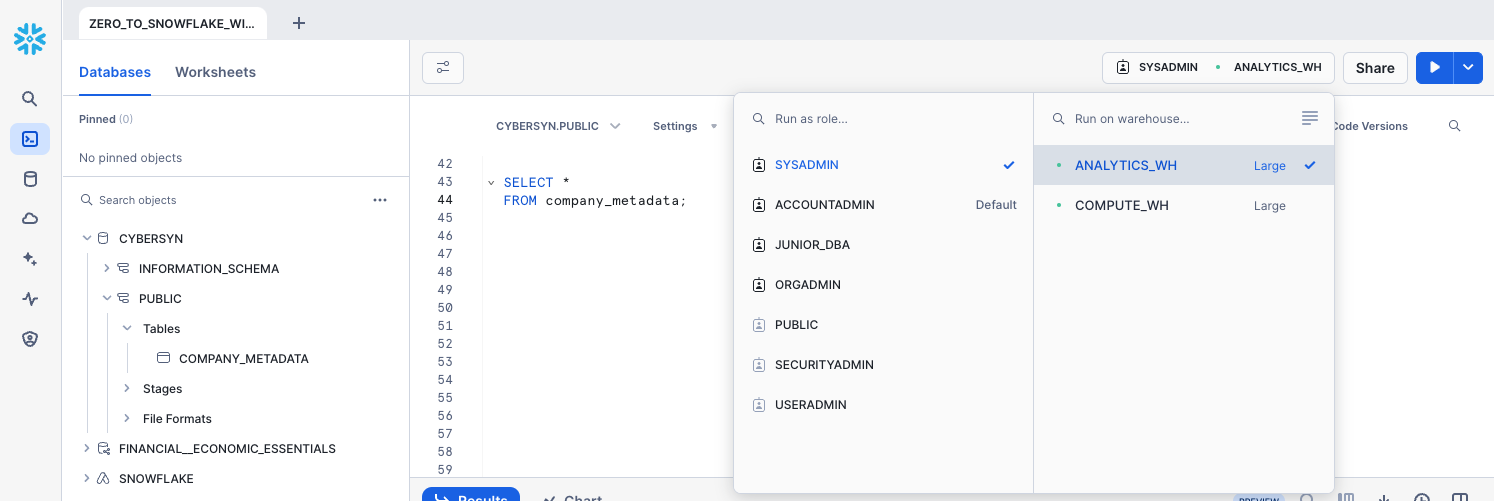The image size is (1494, 501).
Task: Select the SECURITYADMIN role
Action: point(883,365)
